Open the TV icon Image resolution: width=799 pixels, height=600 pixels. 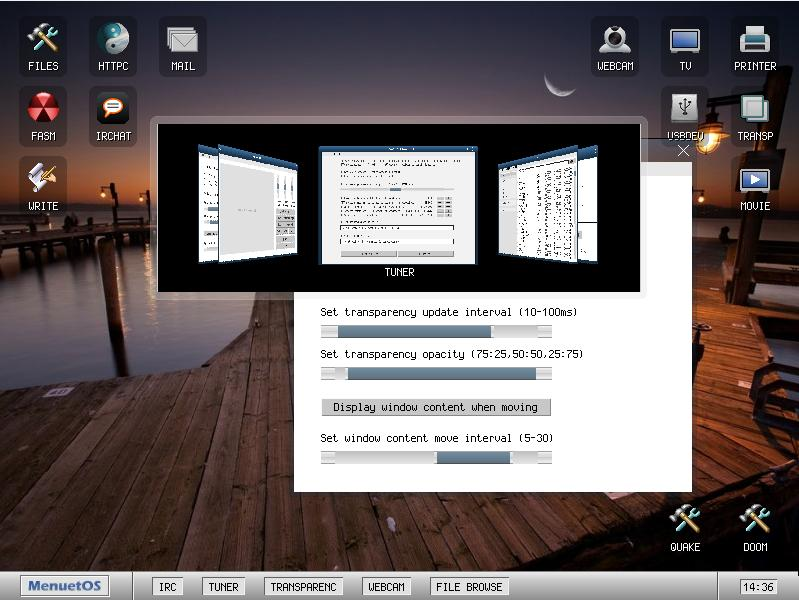685,46
